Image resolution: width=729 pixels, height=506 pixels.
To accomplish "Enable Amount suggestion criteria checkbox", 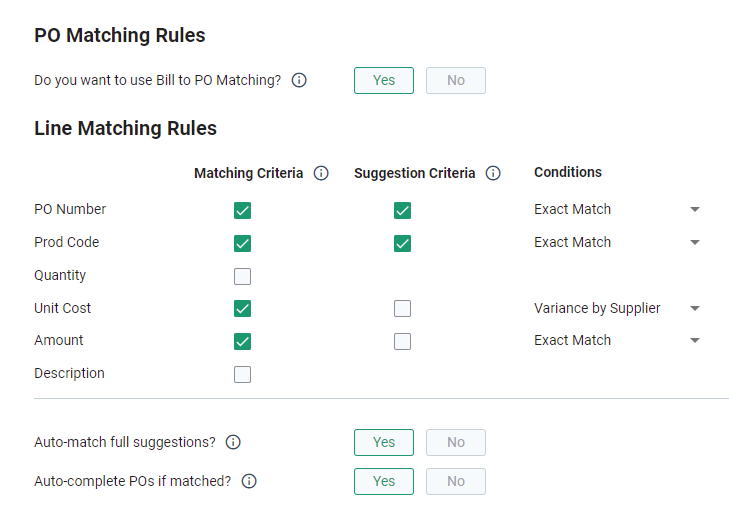I will pyautogui.click(x=402, y=341).
